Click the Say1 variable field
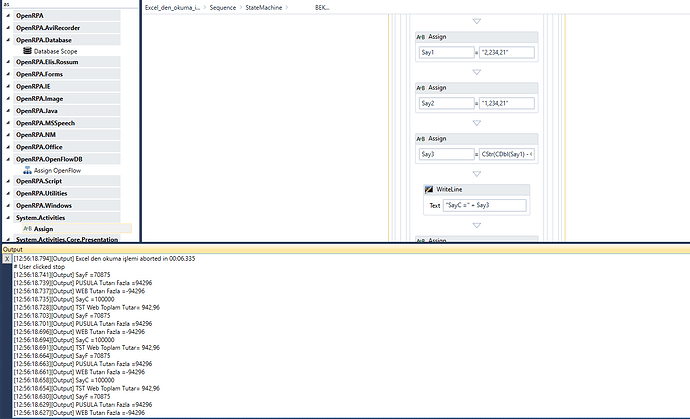Screen dimensions: 690x419 point(446,52)
